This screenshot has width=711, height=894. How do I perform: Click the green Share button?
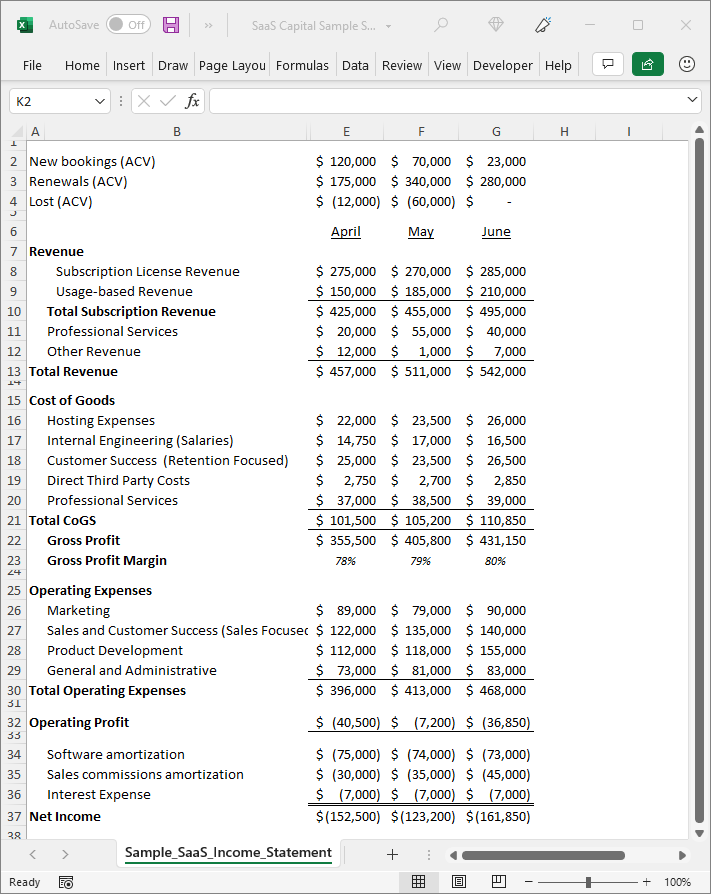pos(648,64)
